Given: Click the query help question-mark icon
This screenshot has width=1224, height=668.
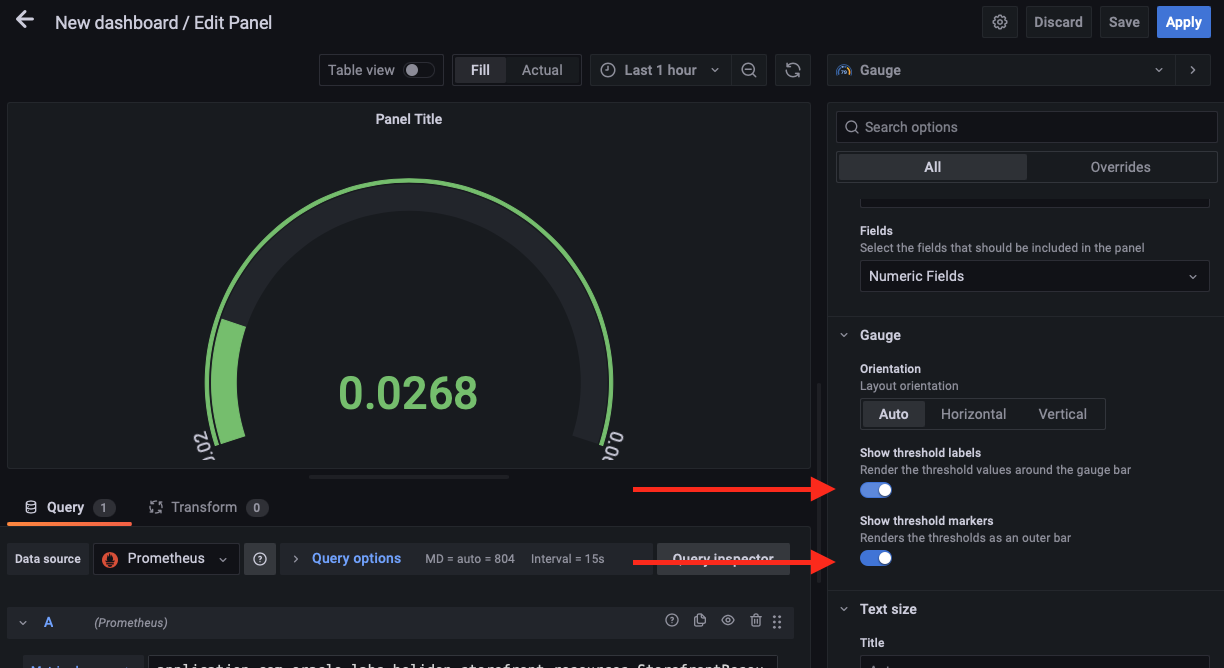Looking at the screenshot, I should pyautogui.click(x=260, y=559).
